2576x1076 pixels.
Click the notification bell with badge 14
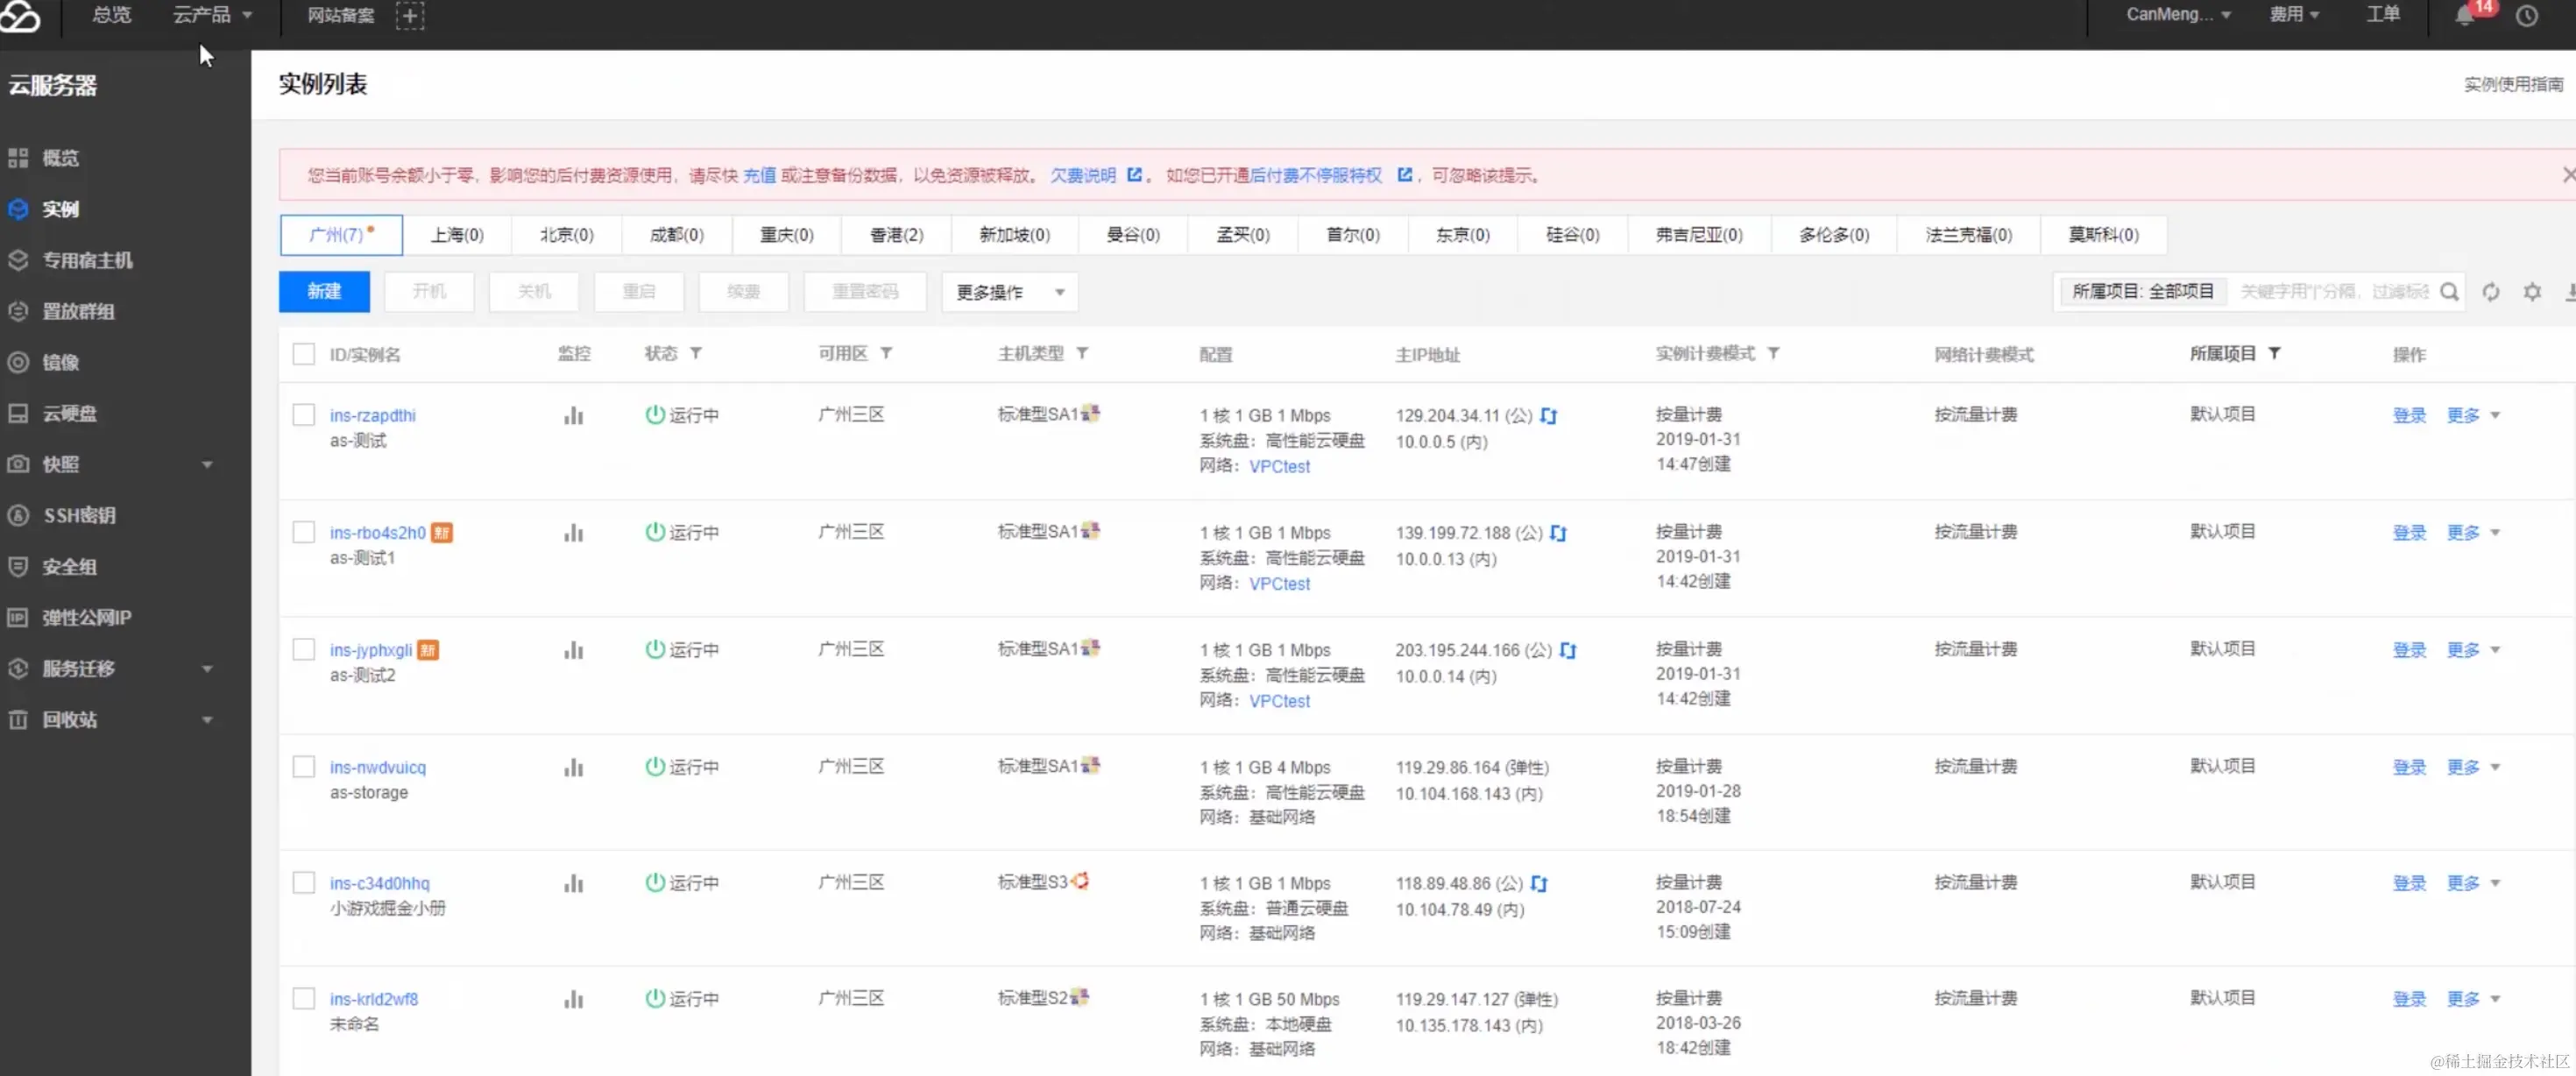[x=2465, y=16]
